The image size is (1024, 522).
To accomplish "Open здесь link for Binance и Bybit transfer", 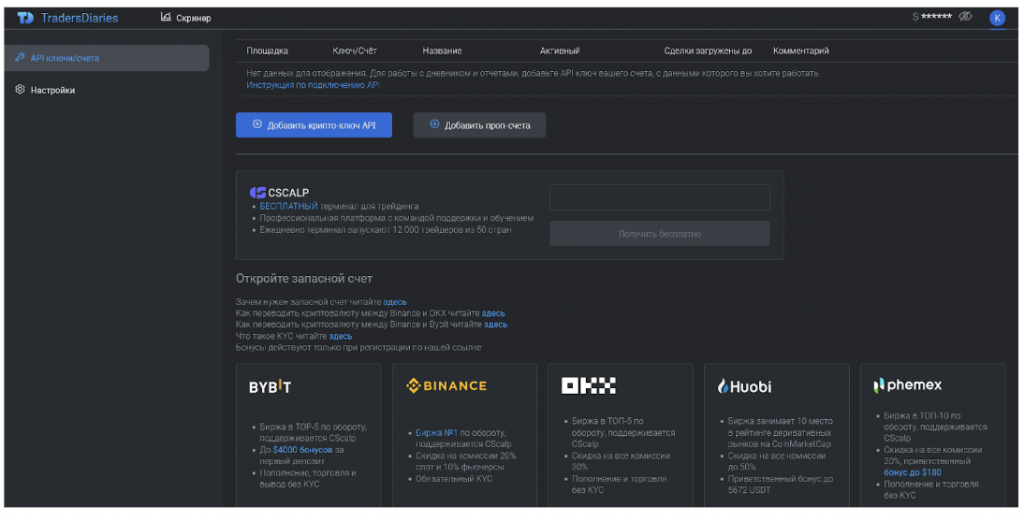I will pos(496,324).
